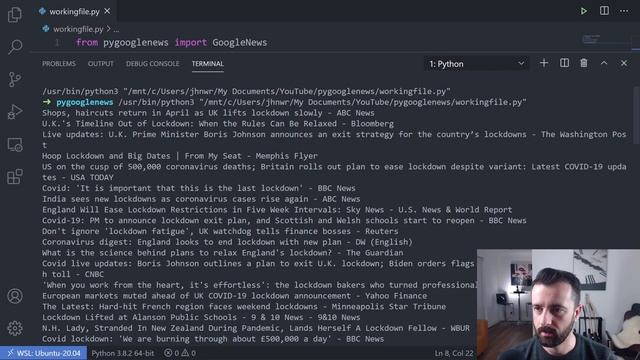The image size is (640, 360).
Task: Click the 'Coronavirus digest' DW (English) line
Action: [x=227, y=242]
